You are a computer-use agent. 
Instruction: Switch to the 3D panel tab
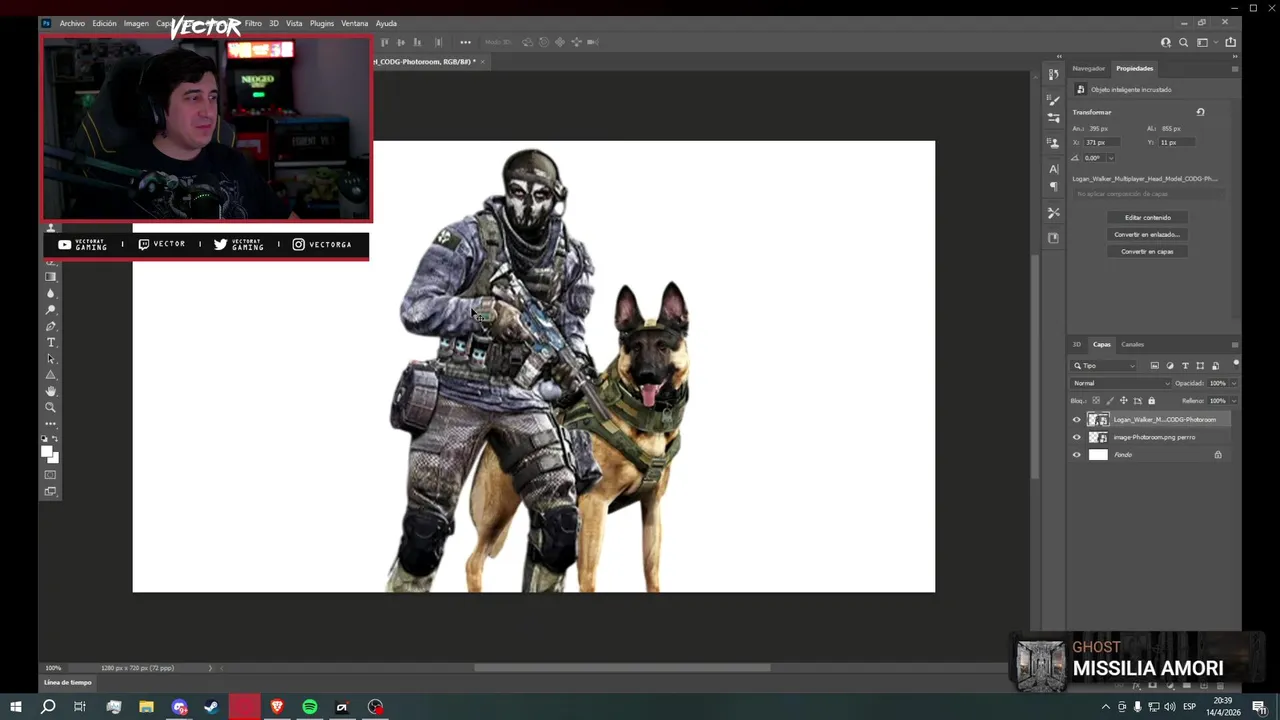(1077, 344)
